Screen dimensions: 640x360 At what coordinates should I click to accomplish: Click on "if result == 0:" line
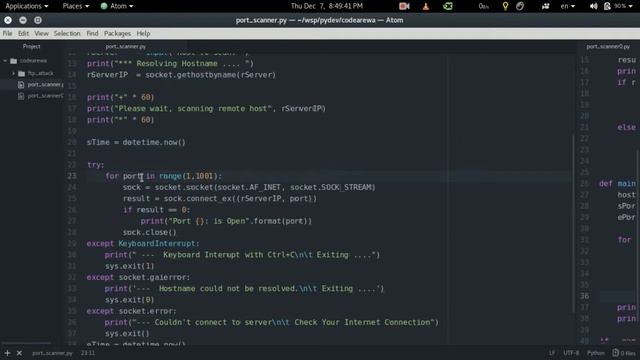pyautogui.click(x=156, y=210)
